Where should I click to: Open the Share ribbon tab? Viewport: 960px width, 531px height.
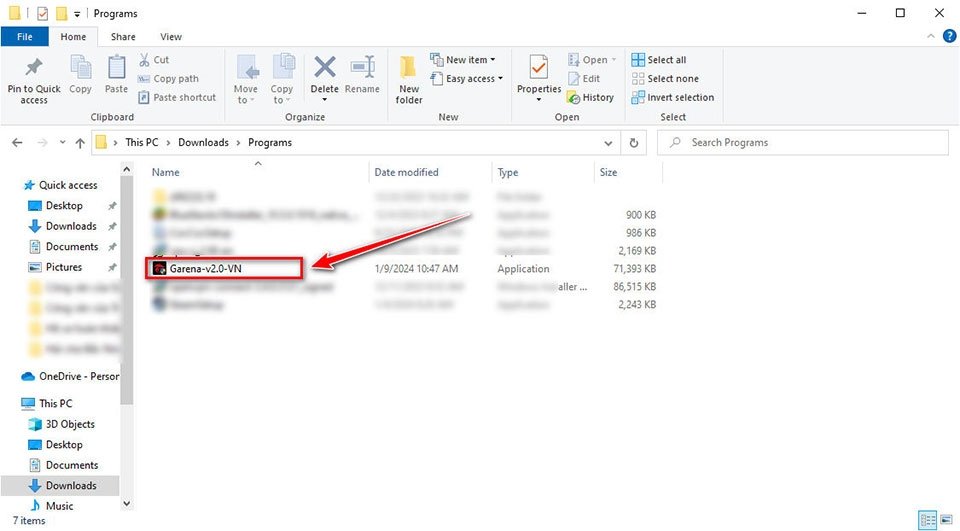tap(123, 37)
